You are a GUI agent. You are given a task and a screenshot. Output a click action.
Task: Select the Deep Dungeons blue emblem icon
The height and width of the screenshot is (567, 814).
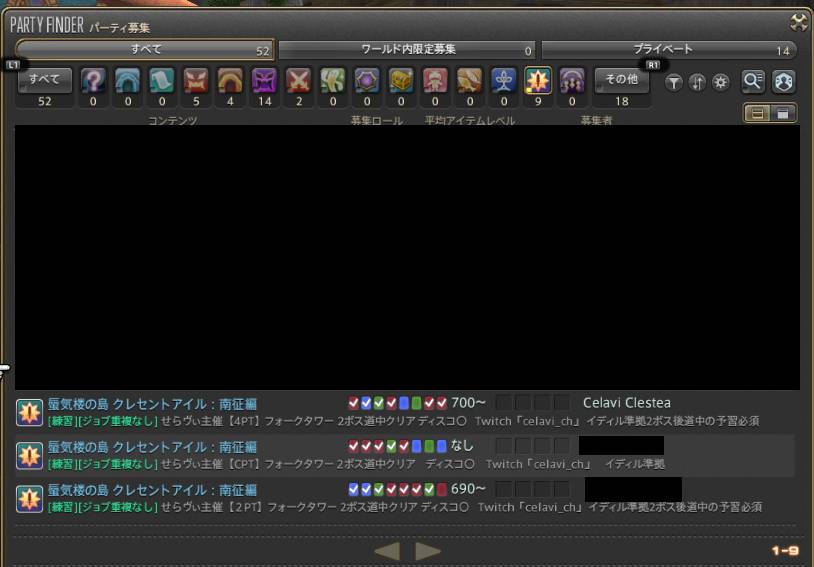(x=504, y=80)
